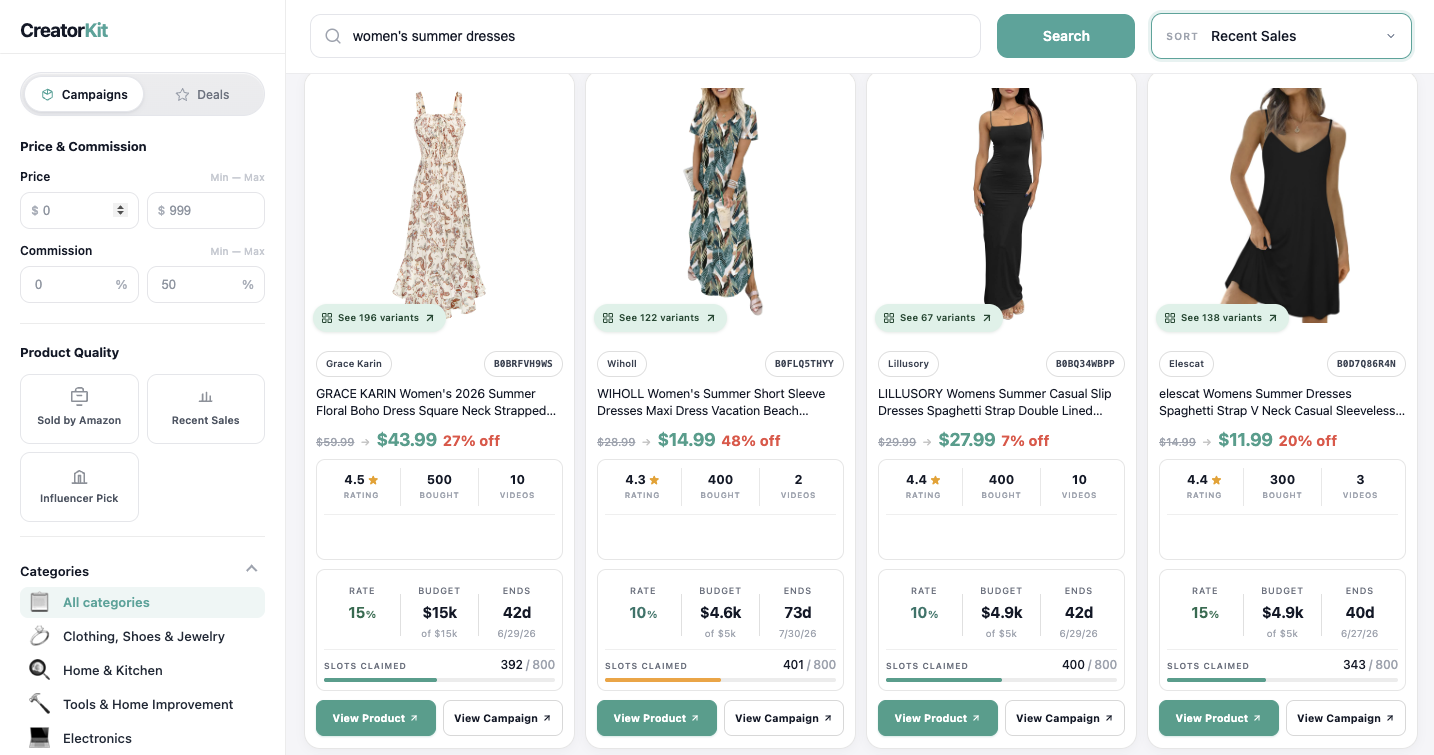
Task: View Campaign for the Wiholl dress
Action: point(784,718)
